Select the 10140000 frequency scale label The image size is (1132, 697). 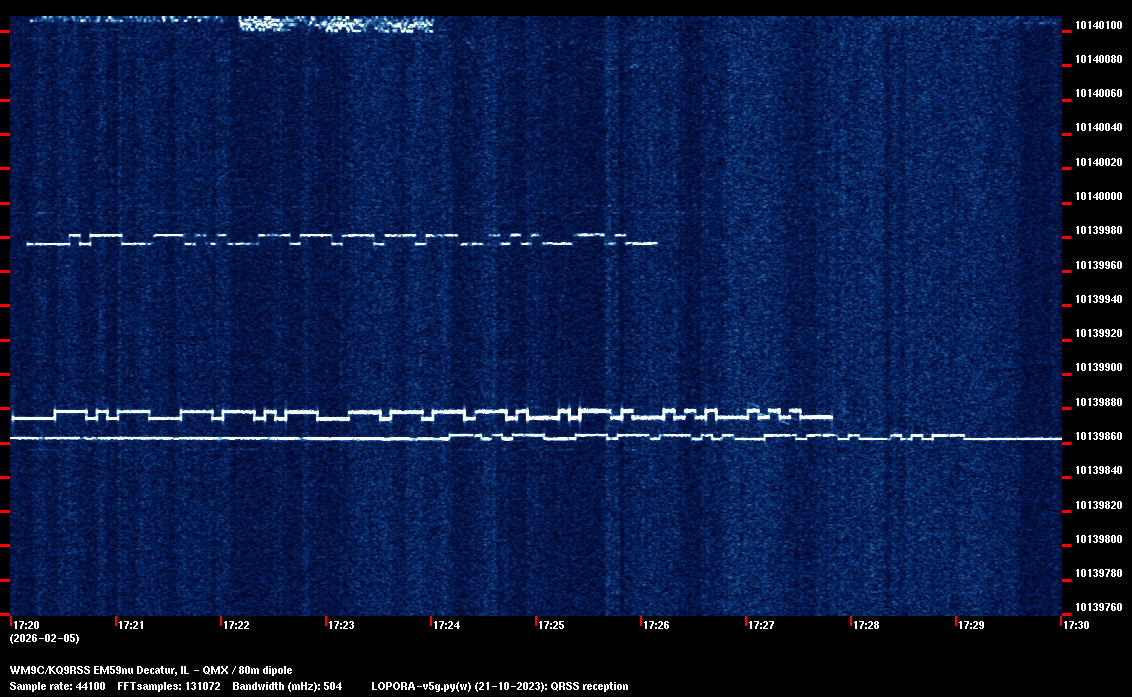click(x=1098, y=196)
